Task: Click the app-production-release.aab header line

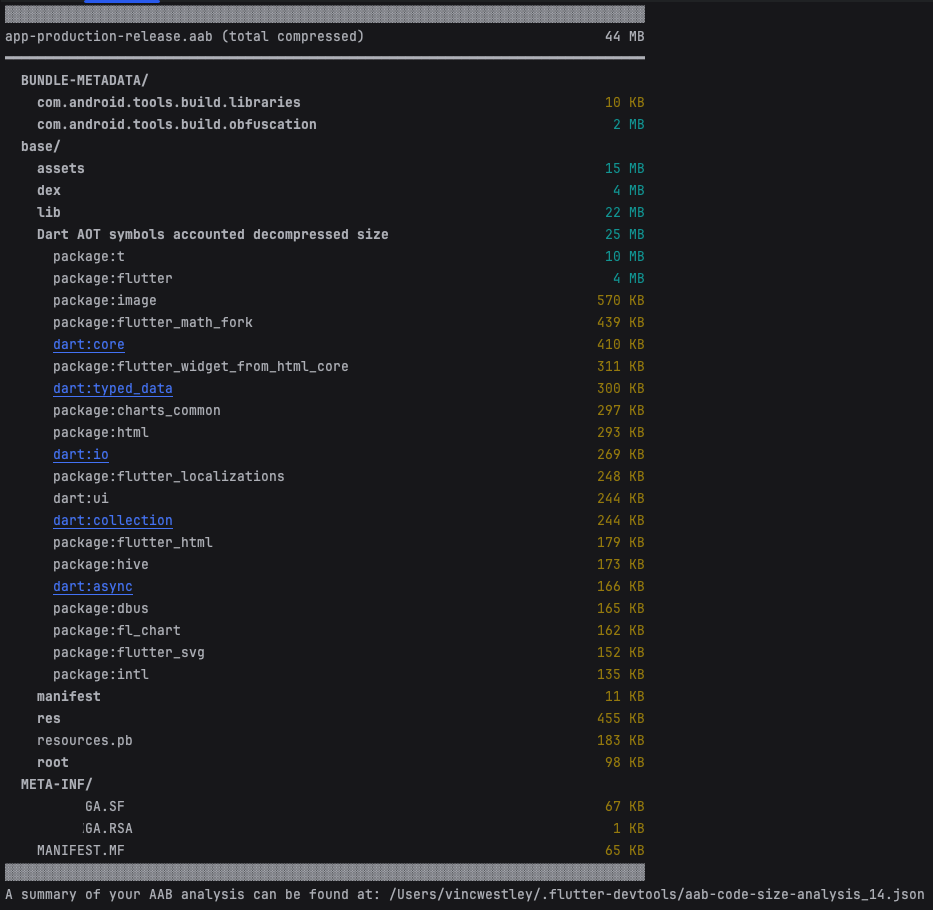Action: tap(185, 37)
